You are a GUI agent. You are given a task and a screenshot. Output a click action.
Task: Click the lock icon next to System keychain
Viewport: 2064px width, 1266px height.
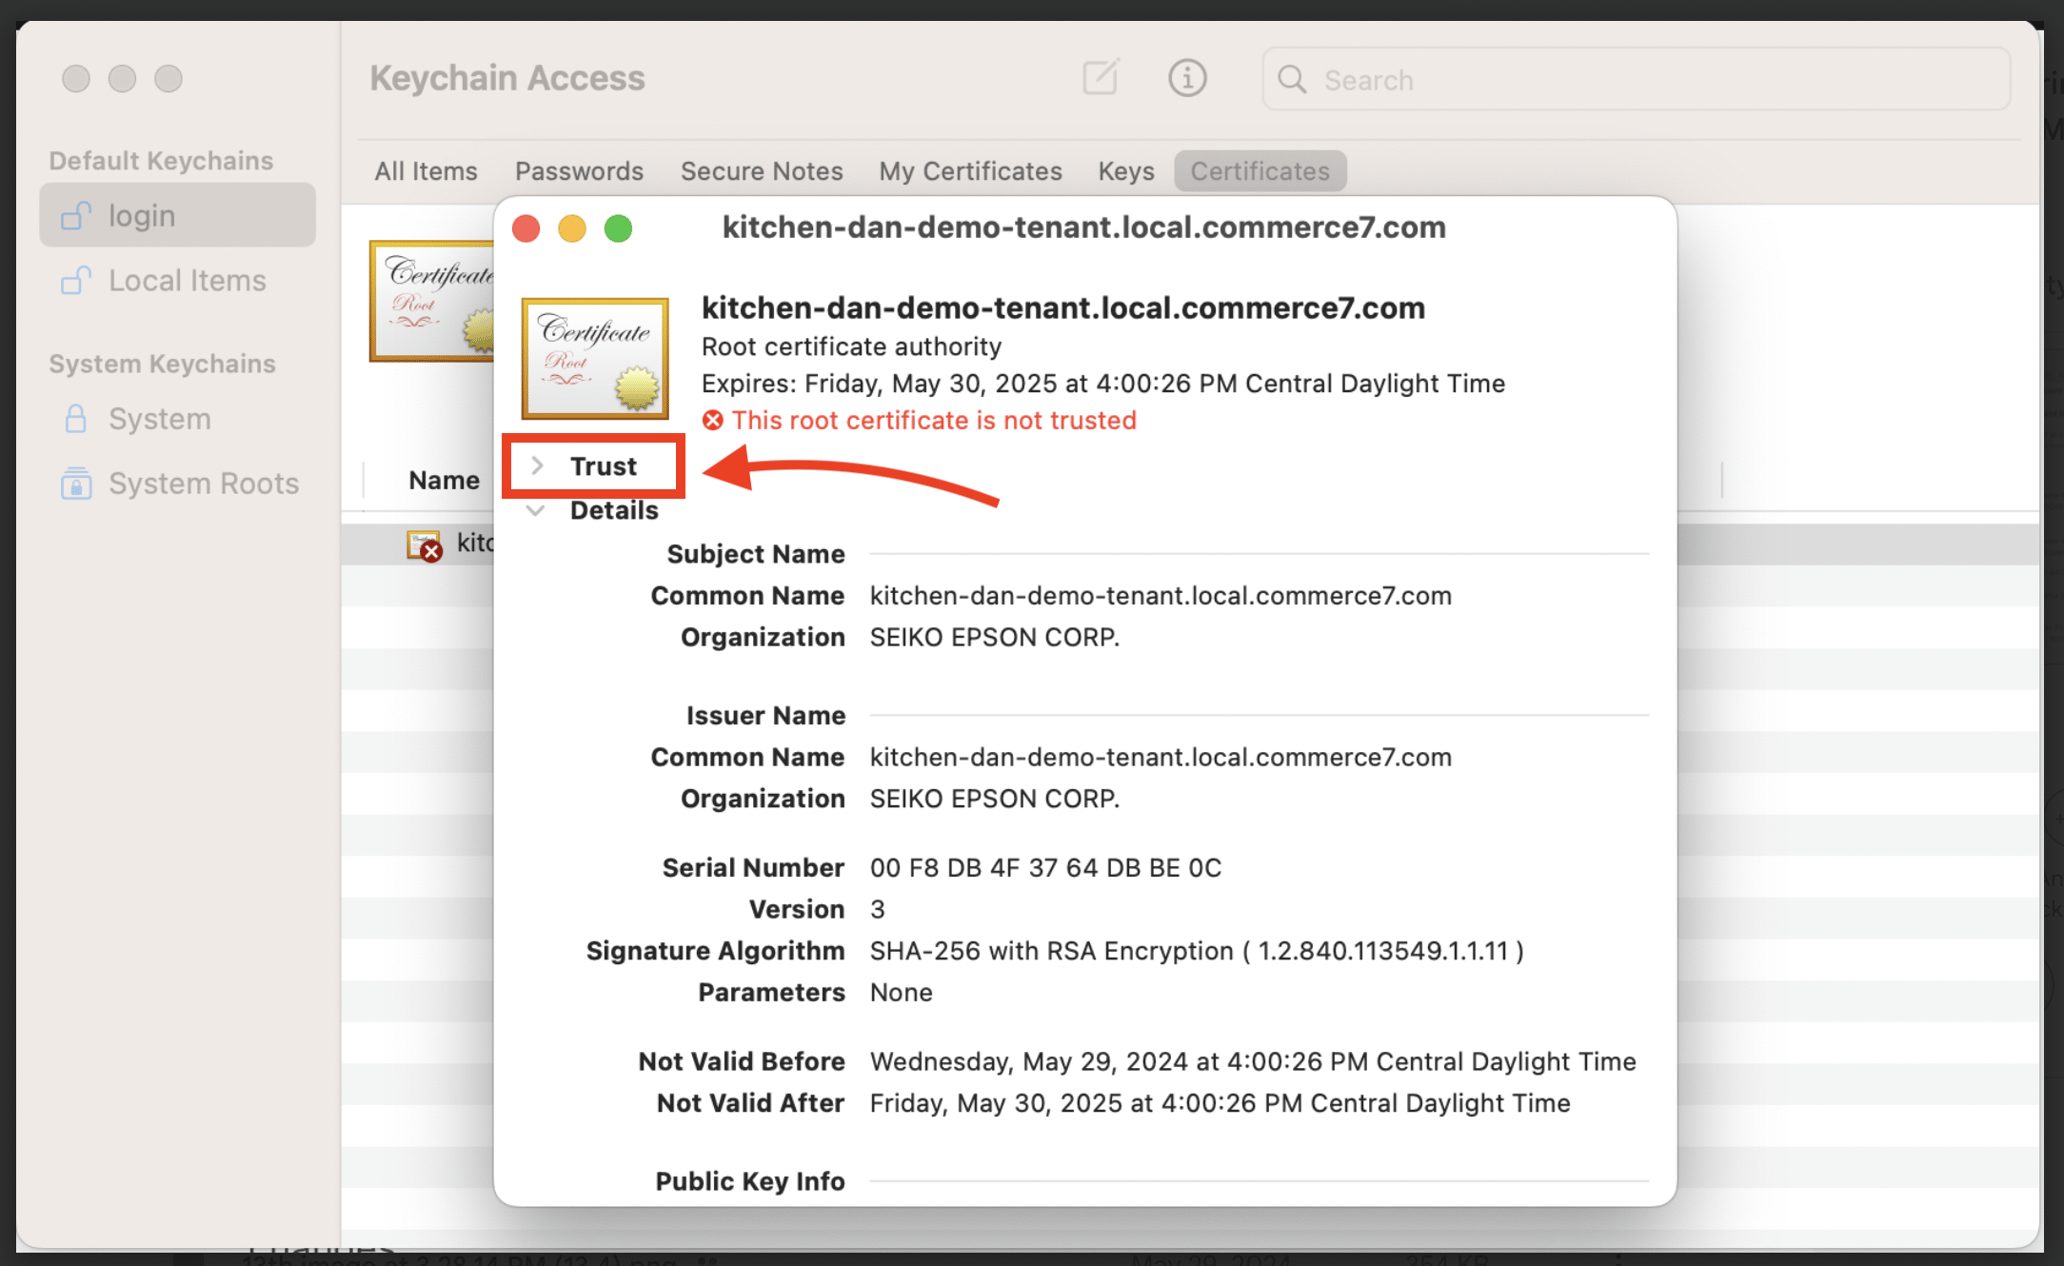75,419
